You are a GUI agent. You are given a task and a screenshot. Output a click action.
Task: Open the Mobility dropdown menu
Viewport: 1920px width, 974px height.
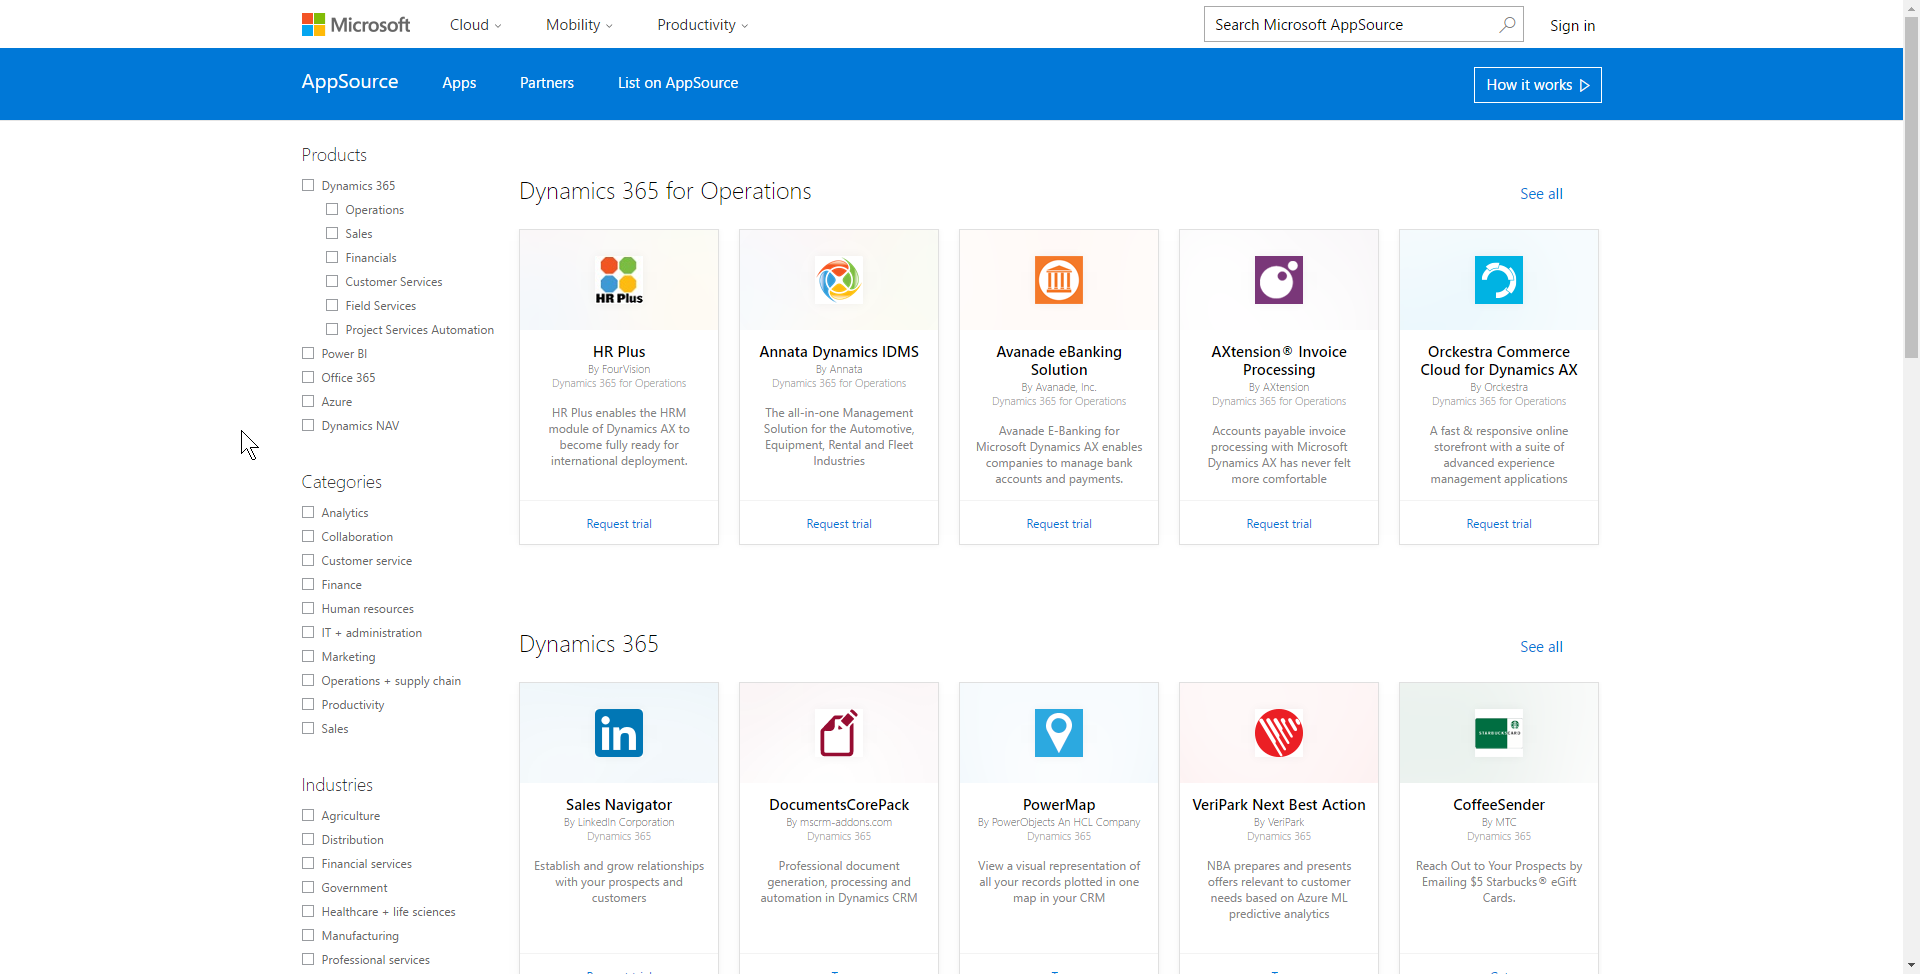click(579, 25)
